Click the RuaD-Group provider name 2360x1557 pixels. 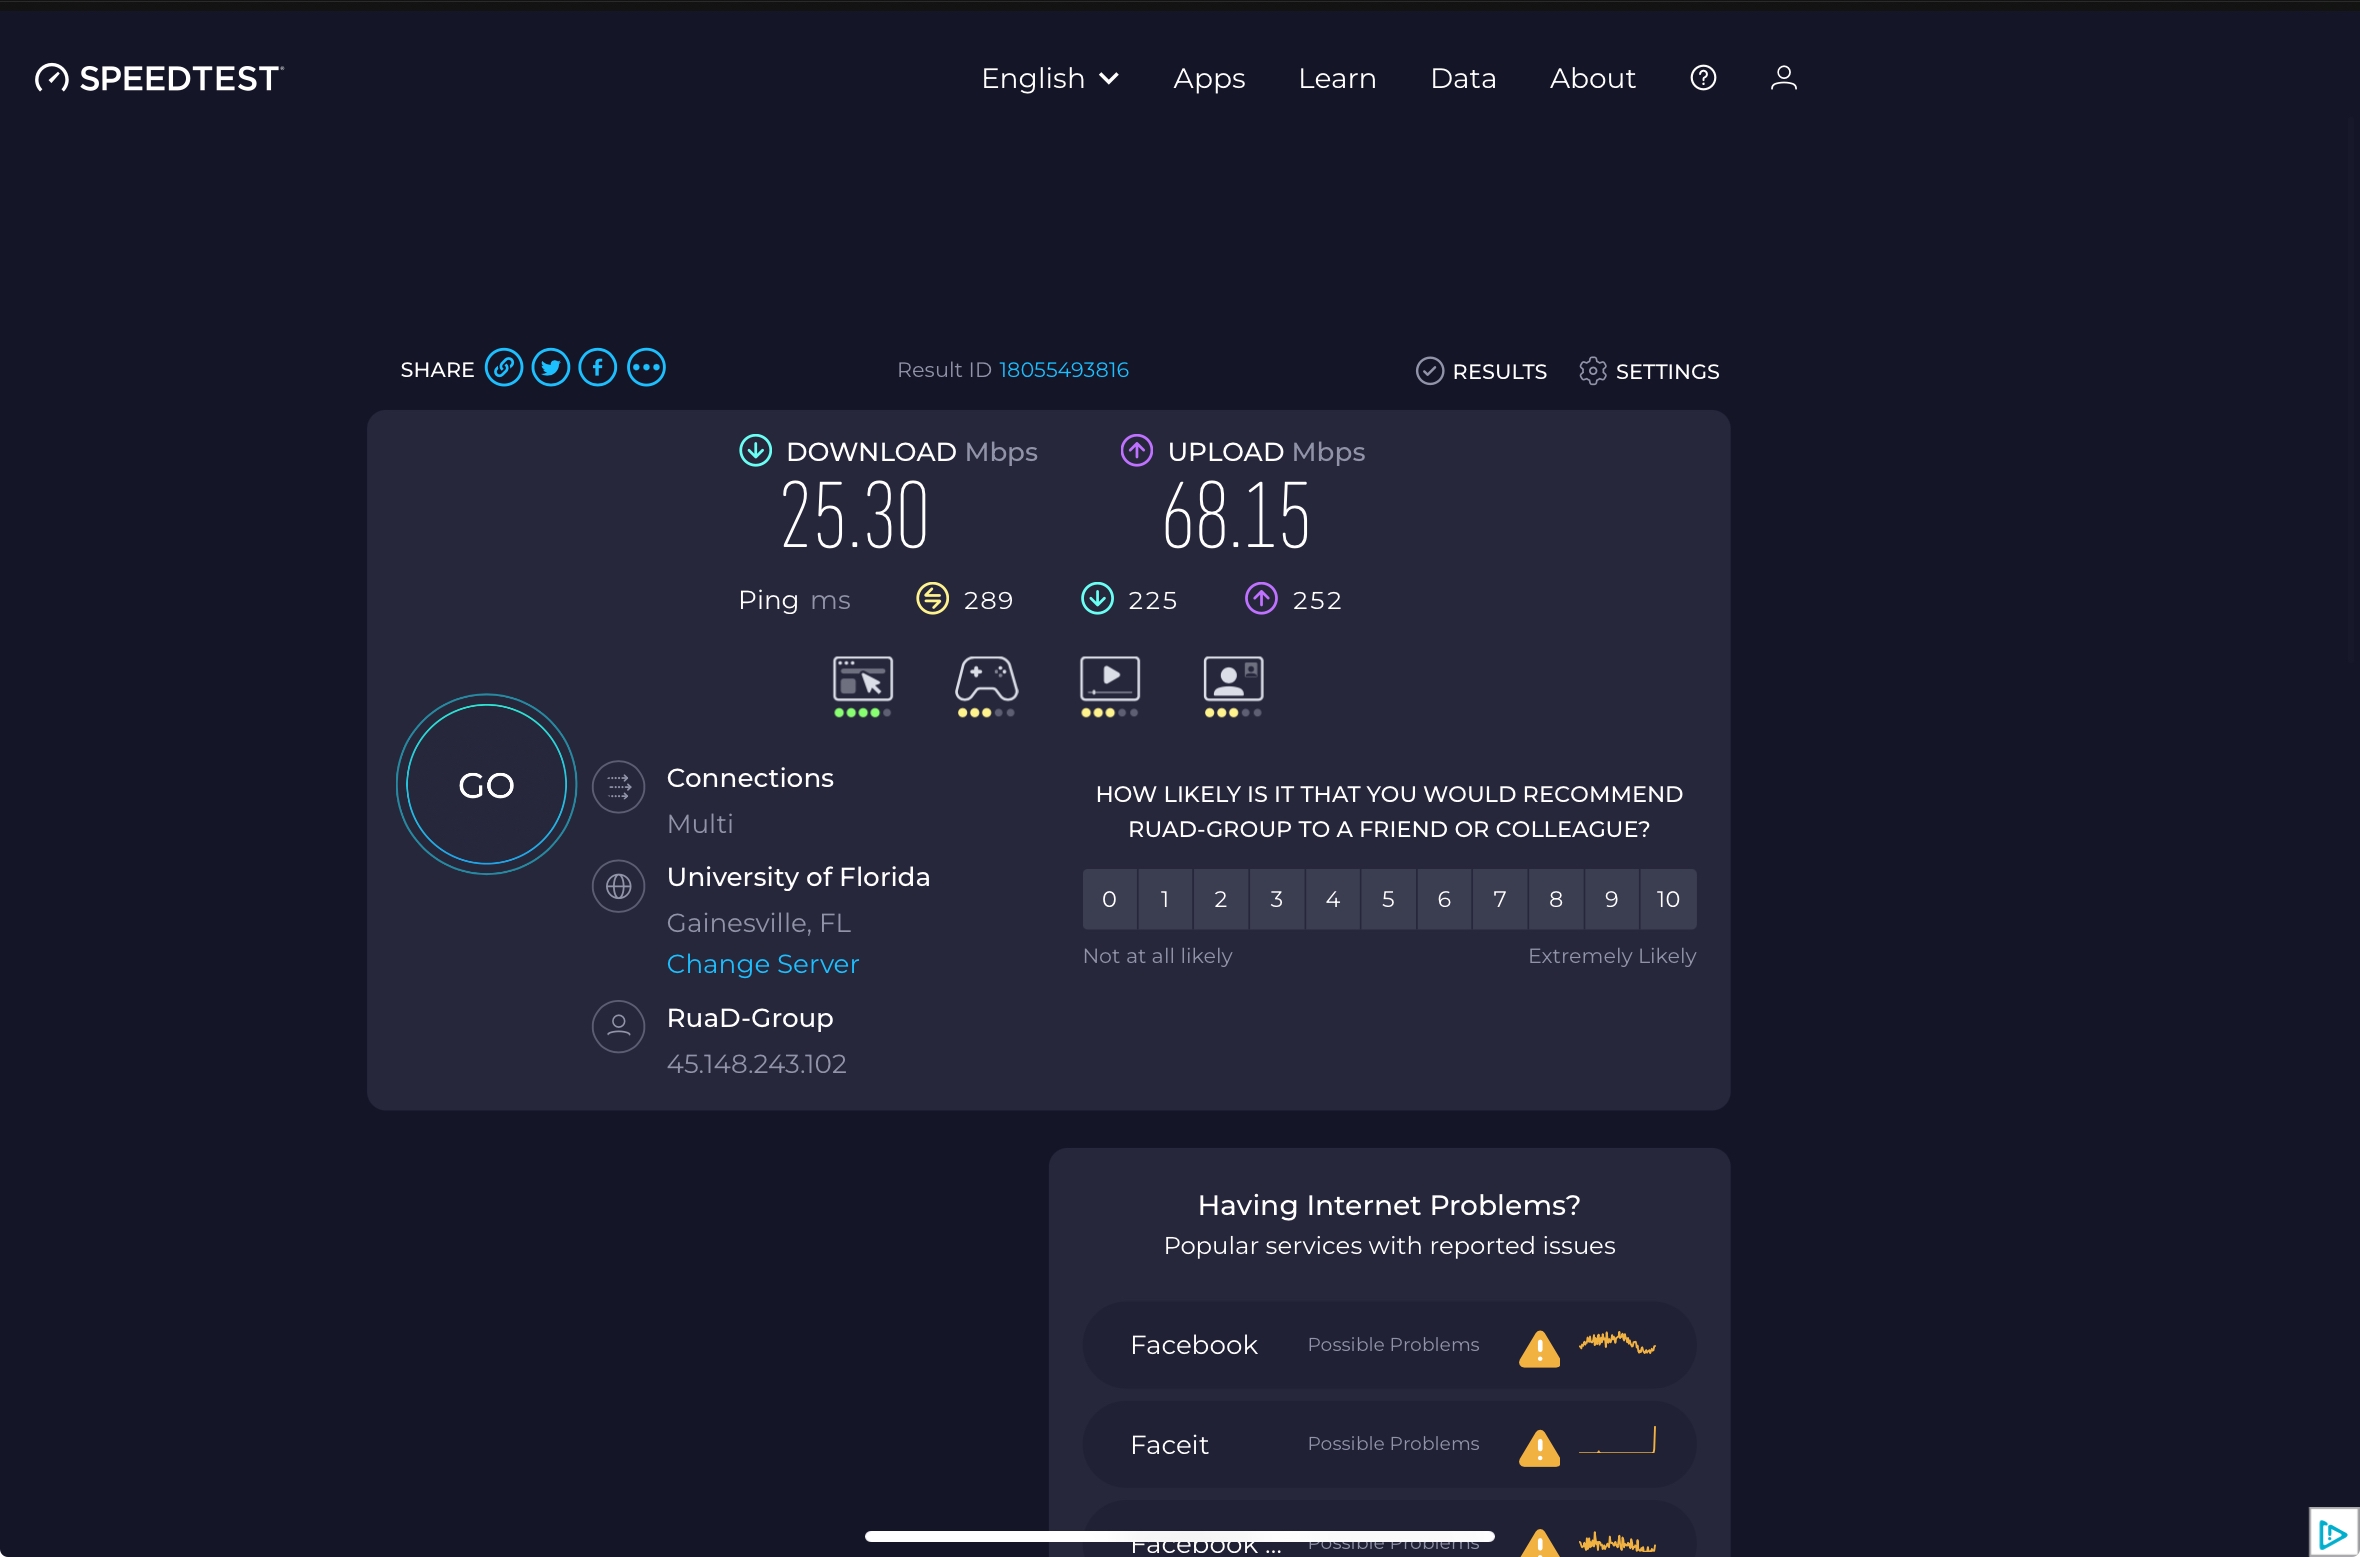tap(750, 1018)
